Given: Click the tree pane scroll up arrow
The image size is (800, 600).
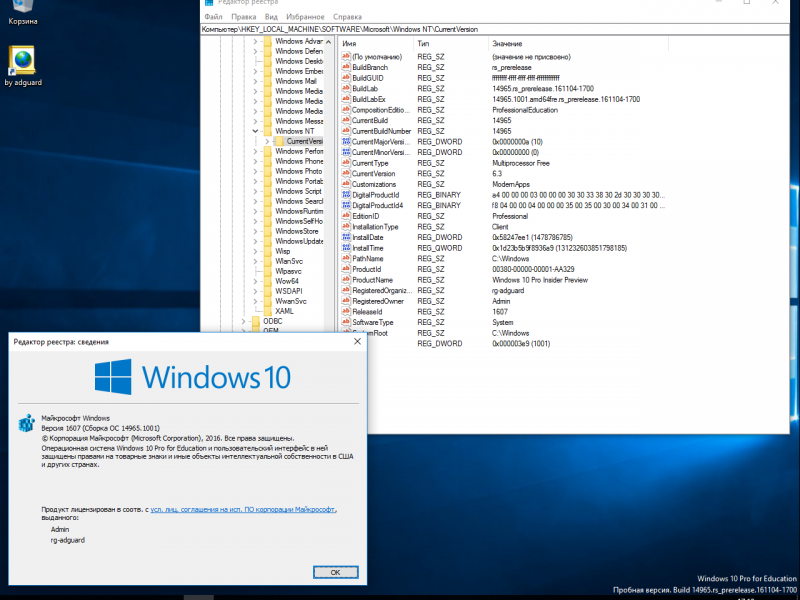Looking at the screenshot, I should pyautogui.click(x=329, y=42).
